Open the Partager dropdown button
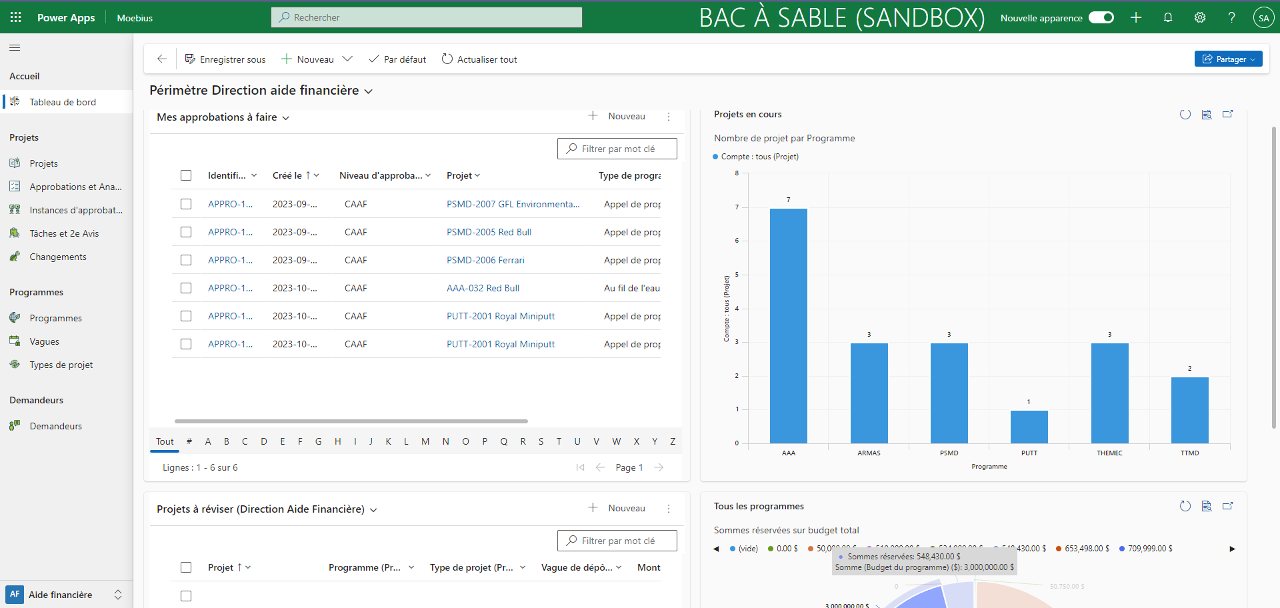Viewport: 1280px width, 608px height. pyautogui.click(x=1228, y=59)
